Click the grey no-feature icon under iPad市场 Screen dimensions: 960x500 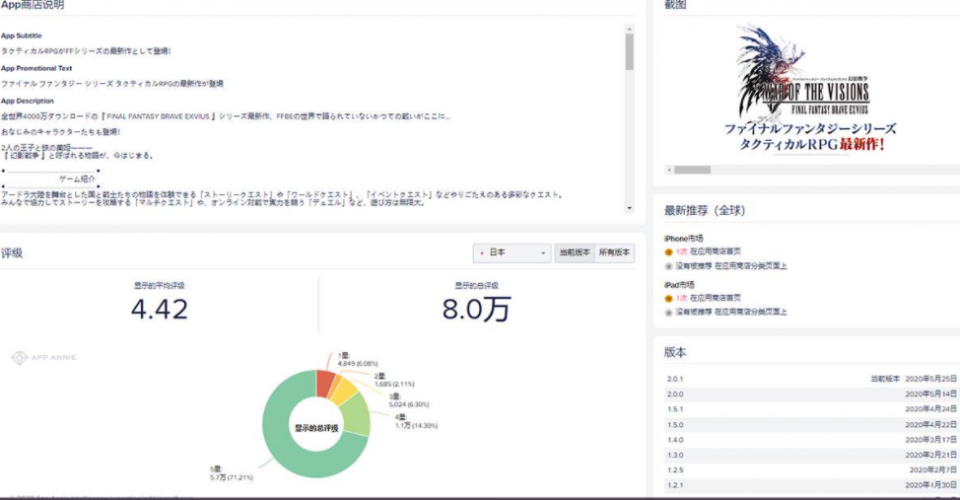tap(669, 312)
